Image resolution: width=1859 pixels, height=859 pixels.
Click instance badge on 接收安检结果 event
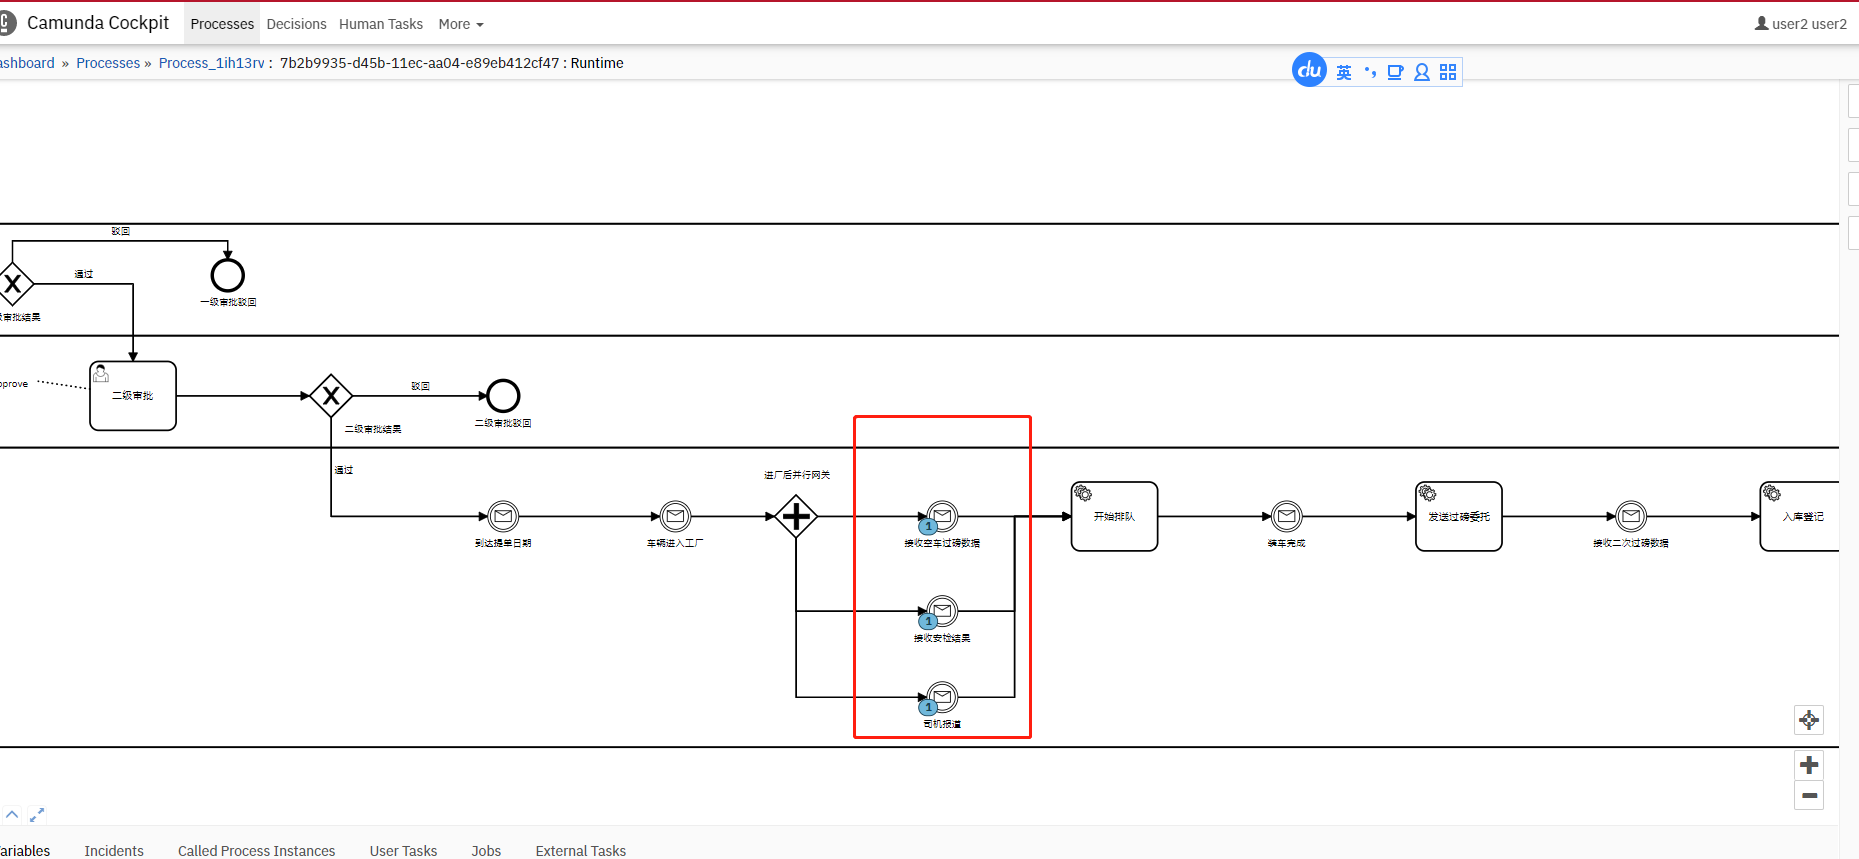(928, 622)
